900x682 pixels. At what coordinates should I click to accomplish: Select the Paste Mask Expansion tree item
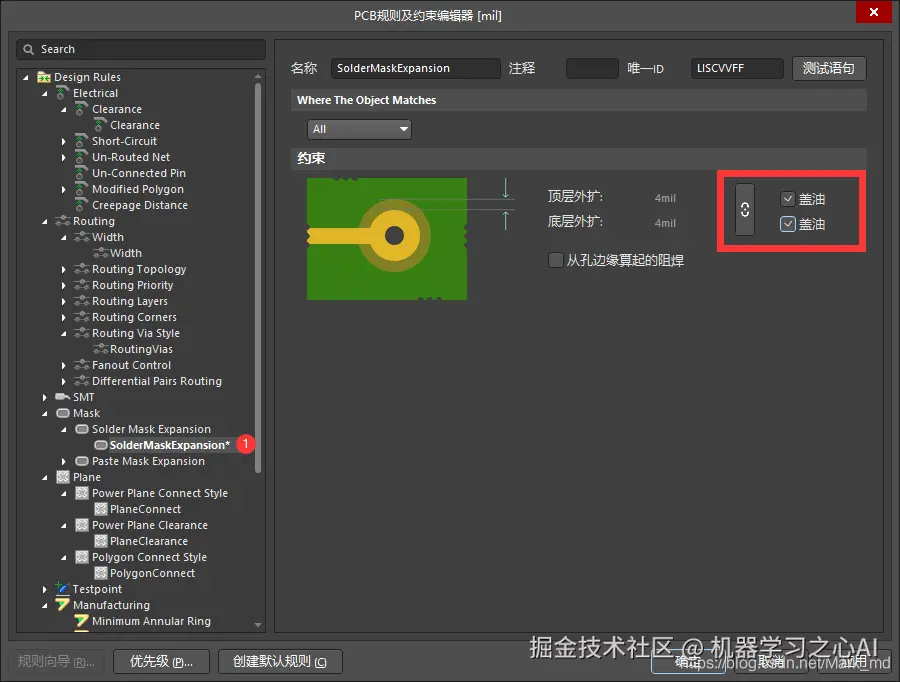tap(148, 461)
